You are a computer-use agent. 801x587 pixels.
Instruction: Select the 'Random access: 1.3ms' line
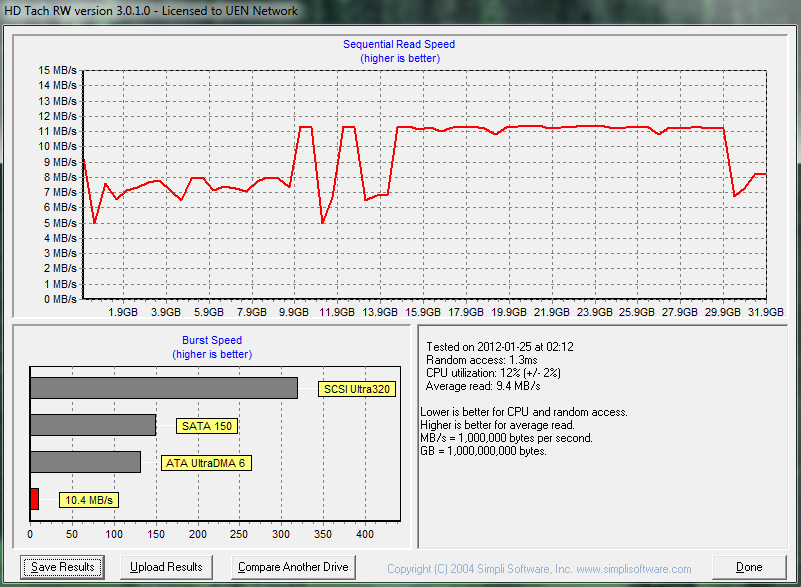click(x=481, y=360)
